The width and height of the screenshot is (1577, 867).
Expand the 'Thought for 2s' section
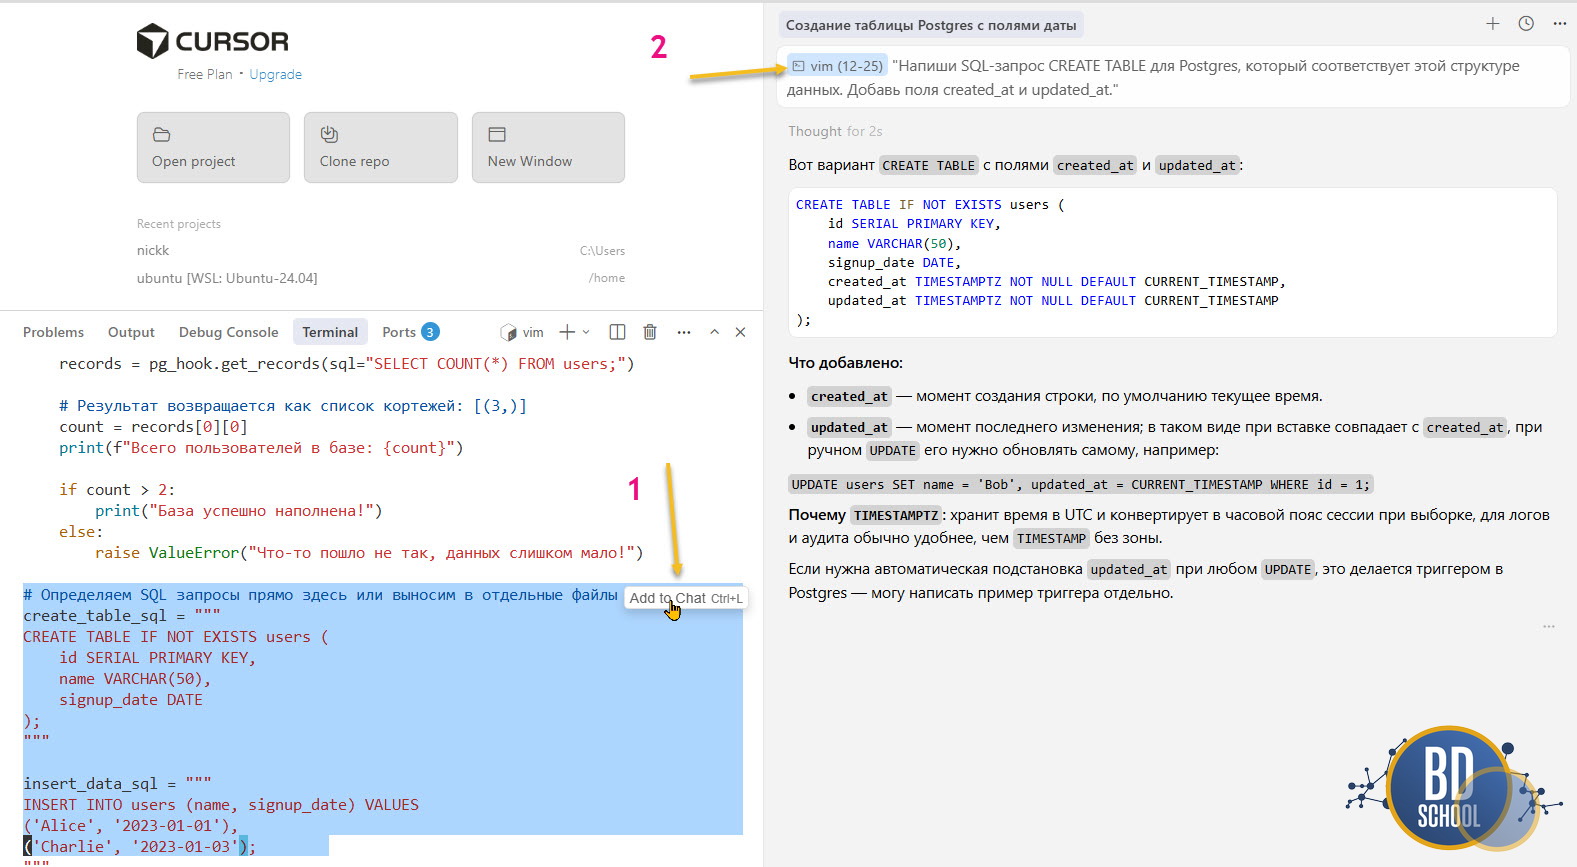pos(834,131)
